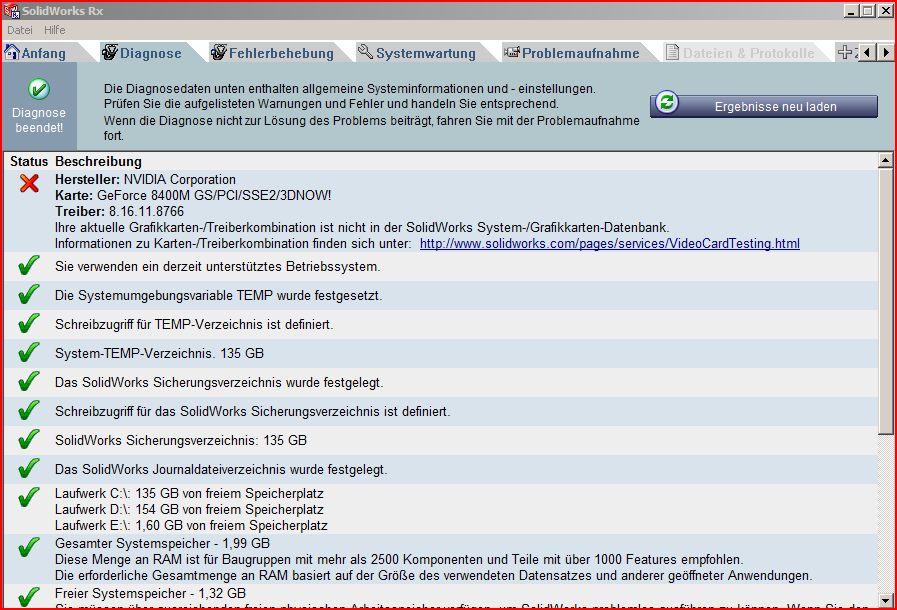Select 'Laufwerk D:\: 154 GB' line
The height and width of the screenshot is (610, 897).
click(189, 510)
